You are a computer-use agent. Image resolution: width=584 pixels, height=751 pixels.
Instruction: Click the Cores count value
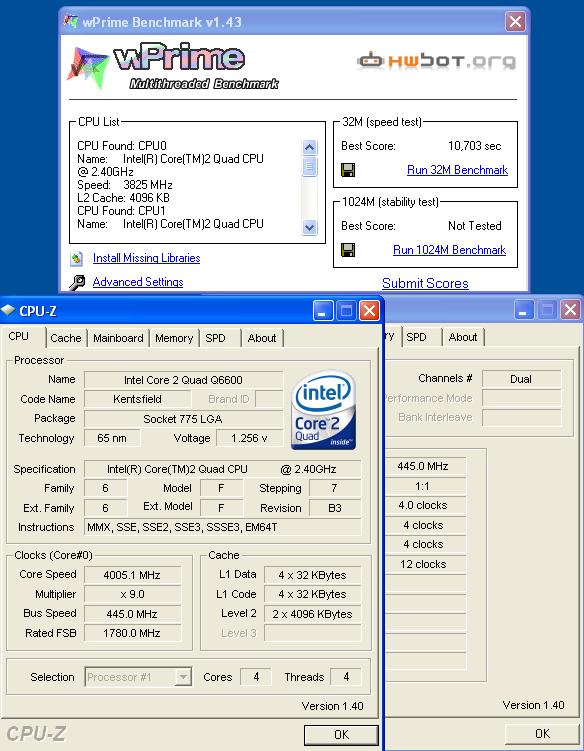[x=256, y=677]
